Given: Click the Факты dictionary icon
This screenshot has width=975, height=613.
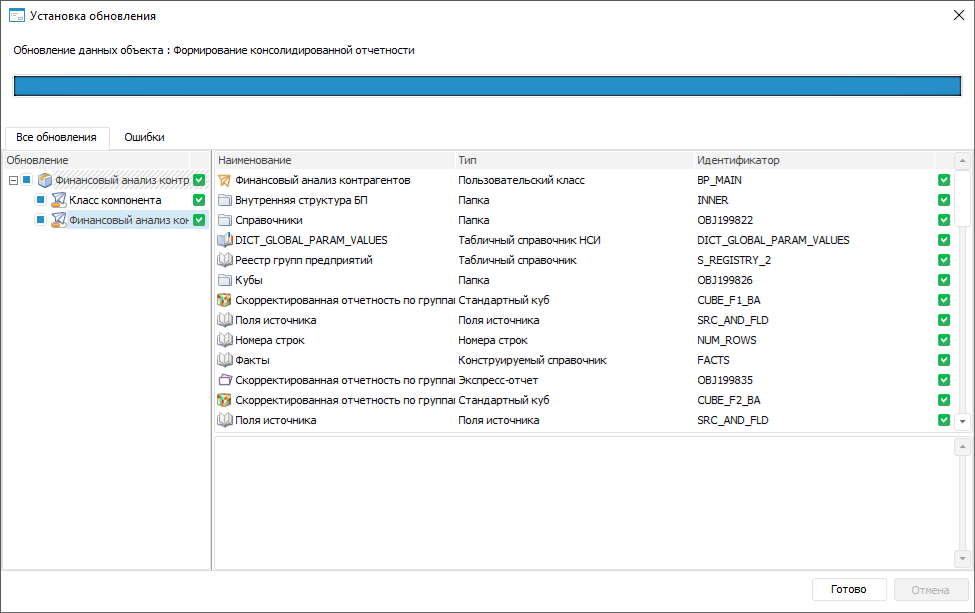Looking at the screenshot, I should pos(224,360).
